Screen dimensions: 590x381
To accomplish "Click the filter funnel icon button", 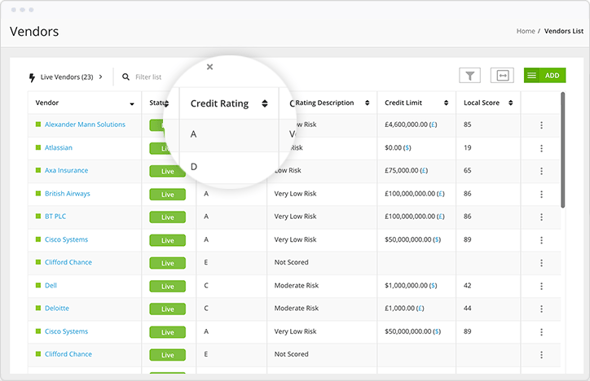I will (470, 76).
